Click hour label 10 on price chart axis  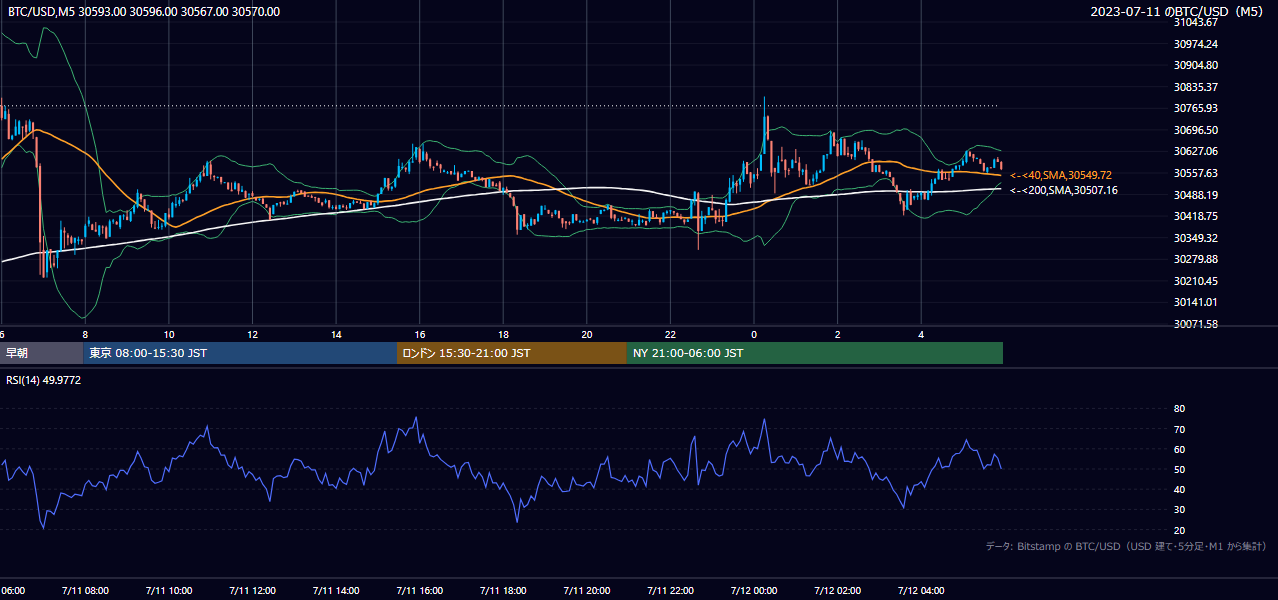169,334
